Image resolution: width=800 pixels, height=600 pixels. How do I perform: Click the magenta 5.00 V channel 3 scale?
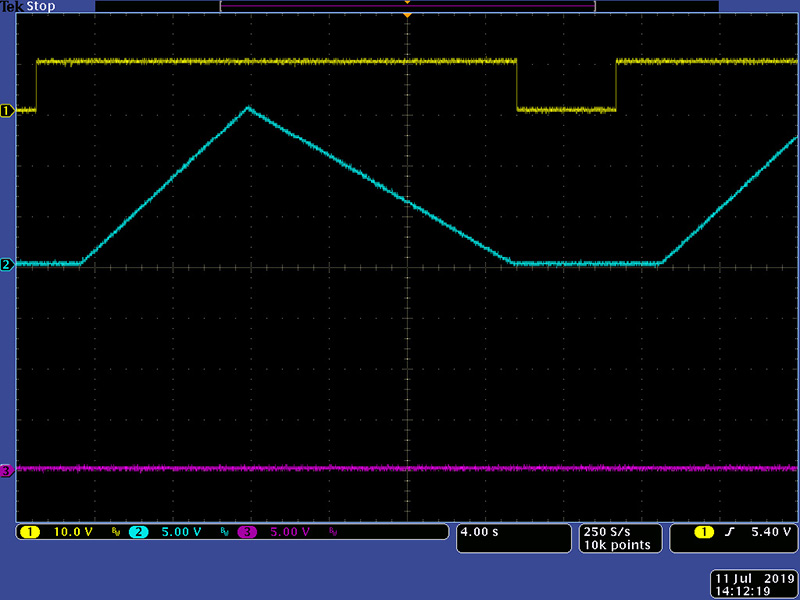click(290, 532)
